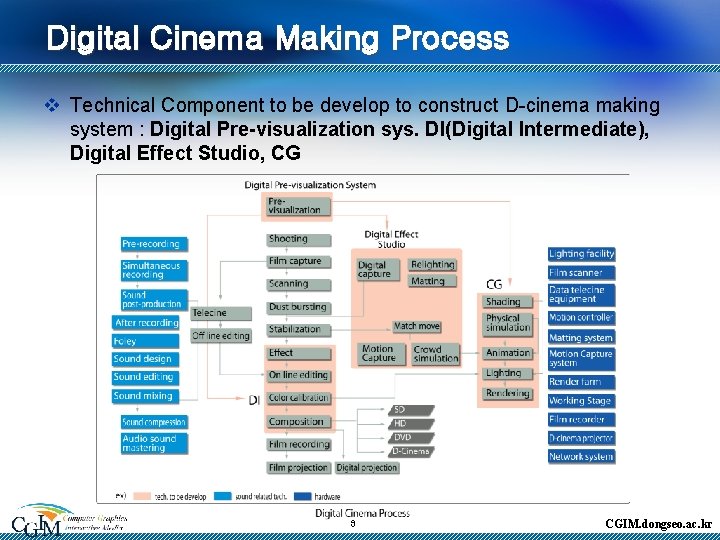Screen dimensions: 720x540
Task: Select the 'Pre-recording' sound box
Action: (154, 244)
